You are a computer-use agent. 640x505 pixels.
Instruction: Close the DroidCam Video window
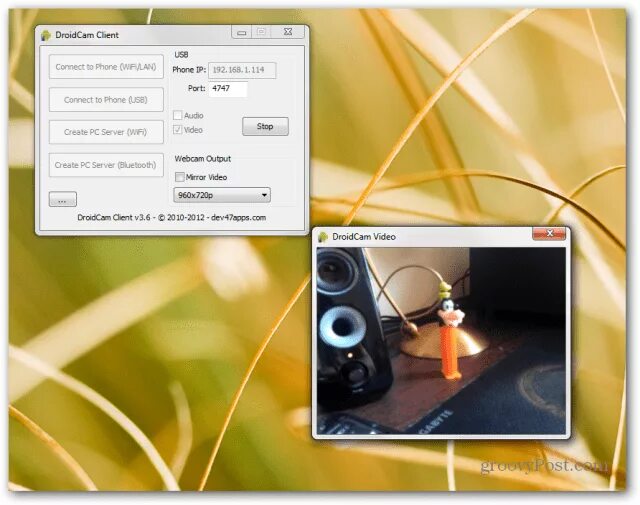549,234
